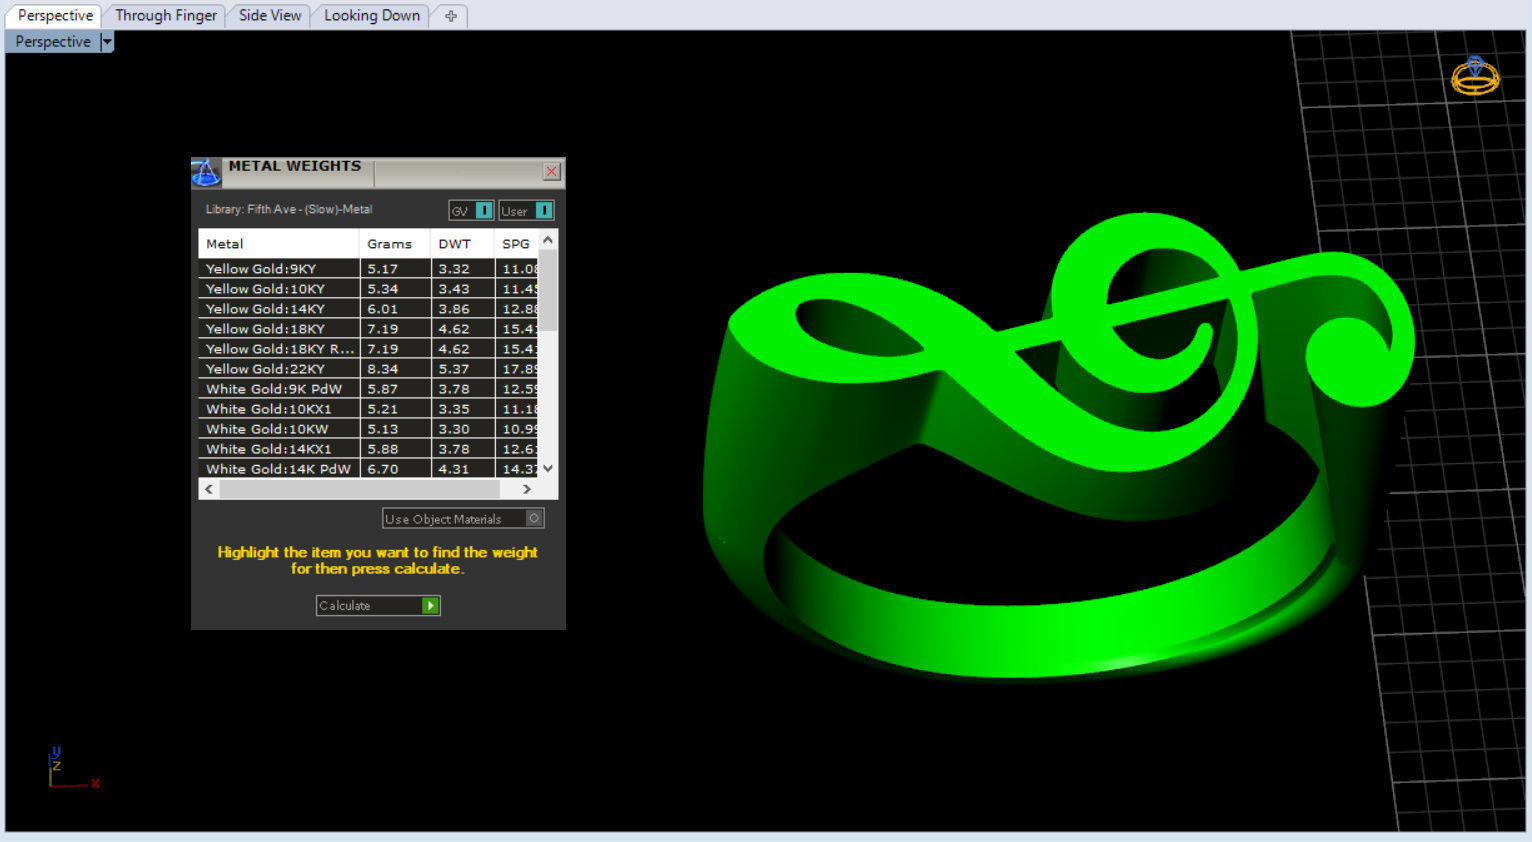This screenshot has height=842, width=1532.
Task: Click the 6.01 grams value
Action: pos(382,309)
